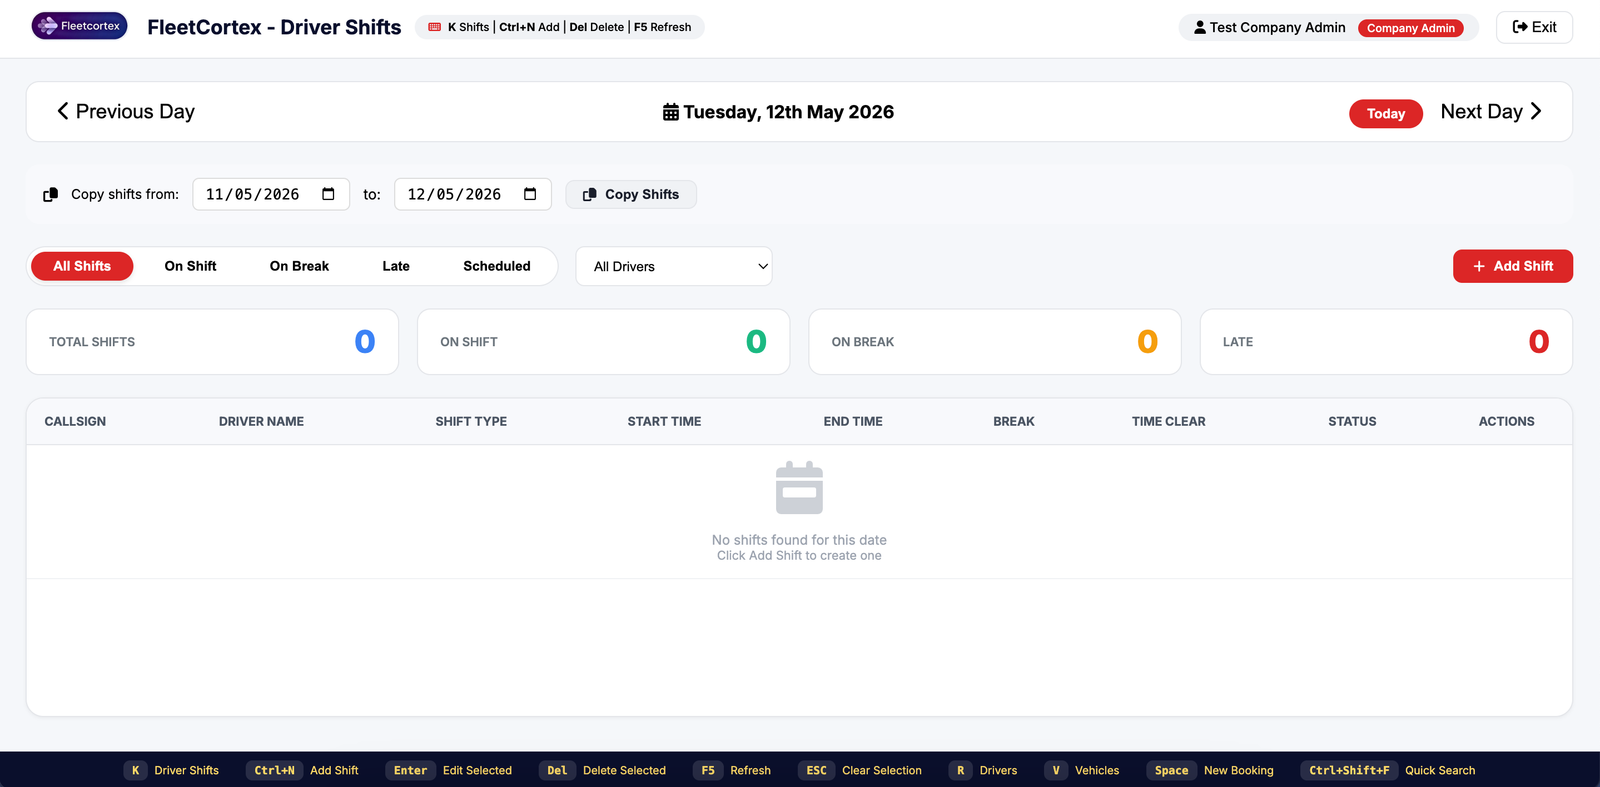Click the Space New Booking footer shortcut
Image resolution: width=1600 pixels, height=787 pixels.
(x=1210, y=770)
